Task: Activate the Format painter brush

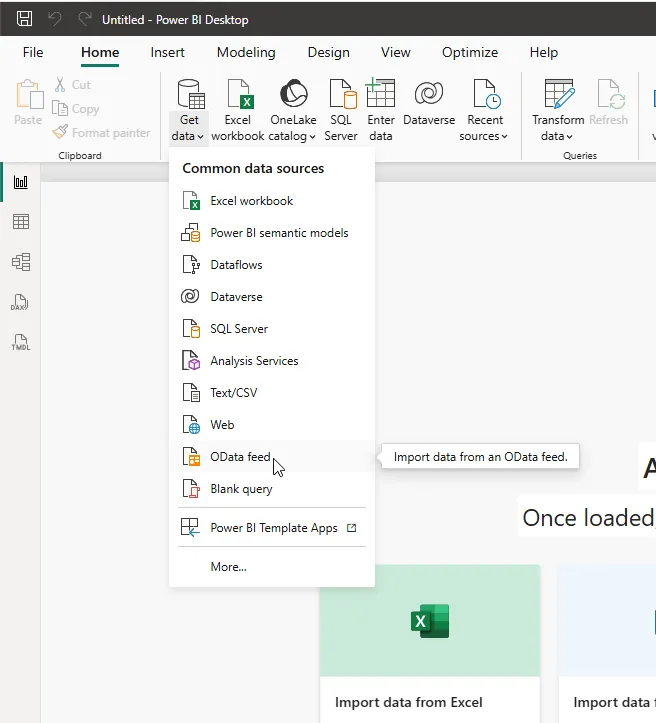Action: click(101, 133)
